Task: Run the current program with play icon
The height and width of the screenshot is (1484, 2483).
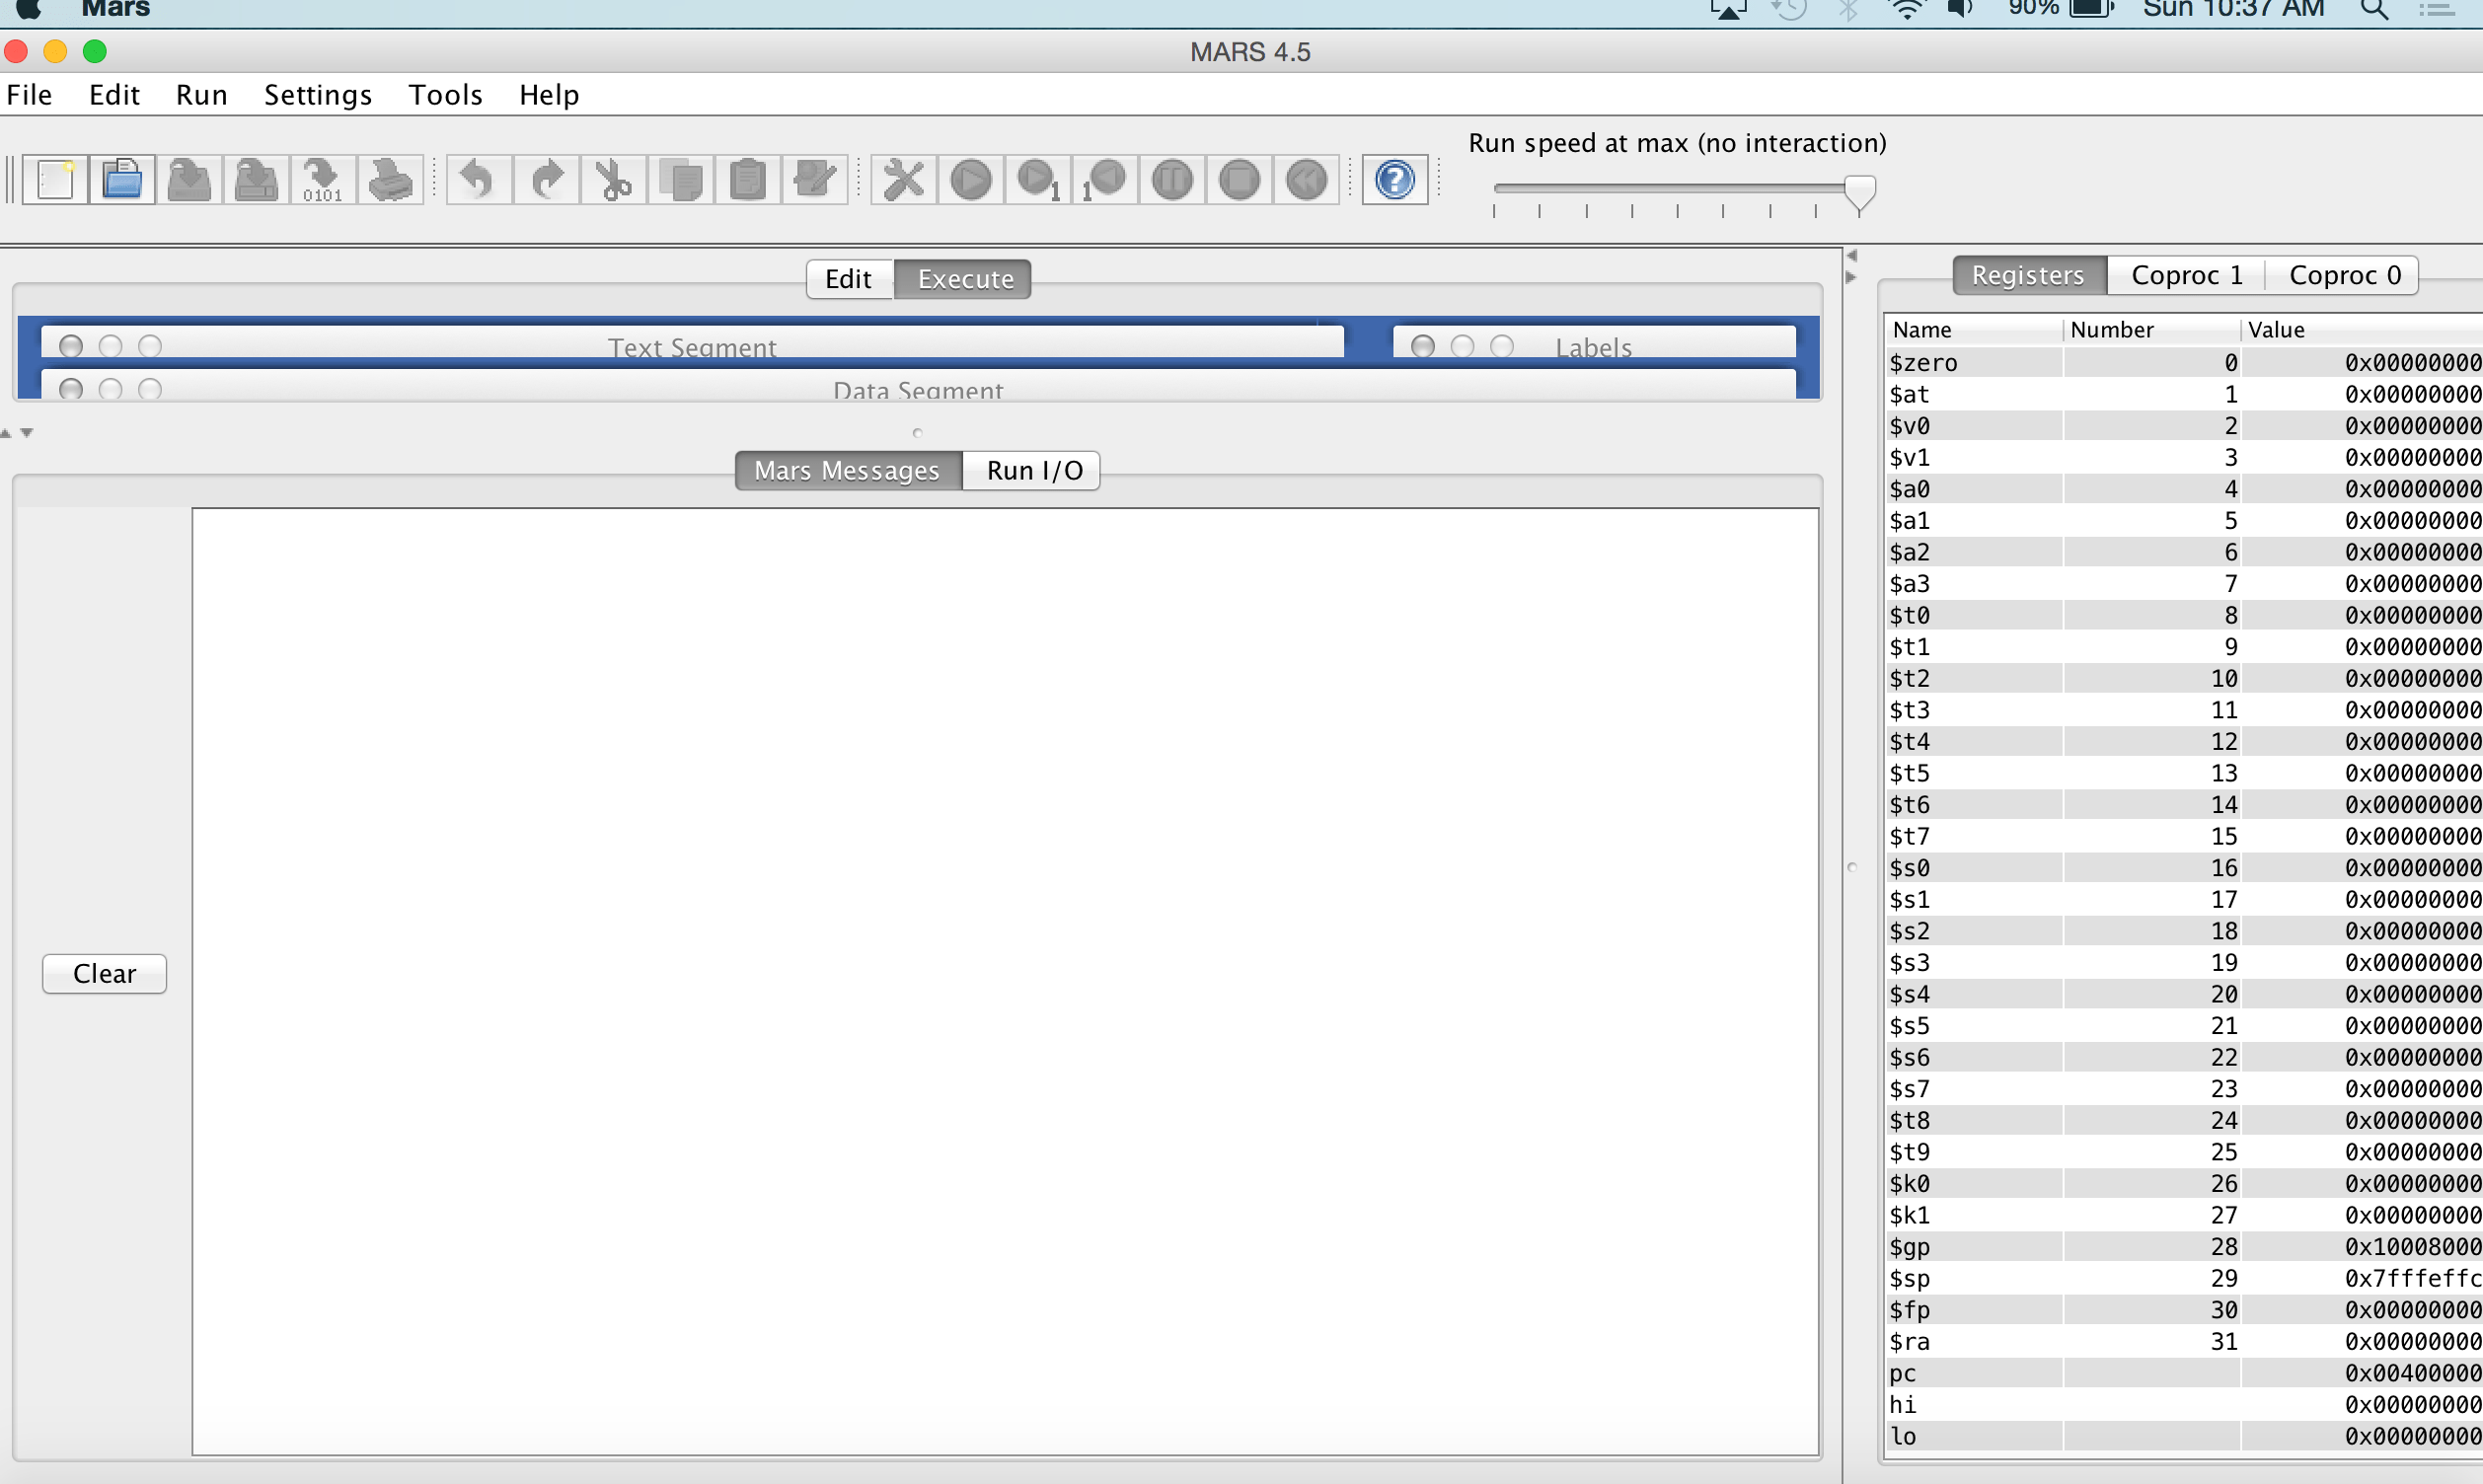Action: (970, 180)
